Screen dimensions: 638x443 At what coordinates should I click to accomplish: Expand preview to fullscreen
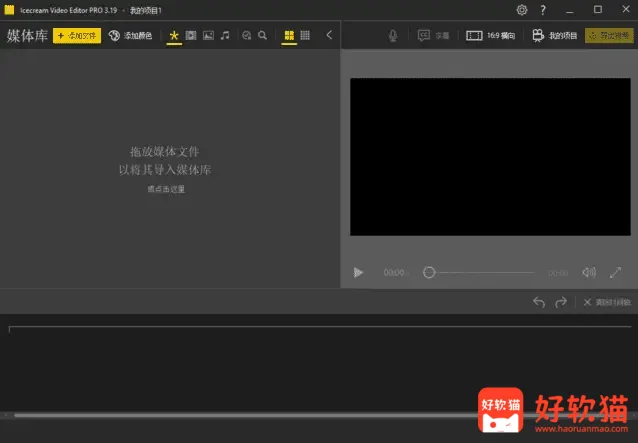click(615, 272)
